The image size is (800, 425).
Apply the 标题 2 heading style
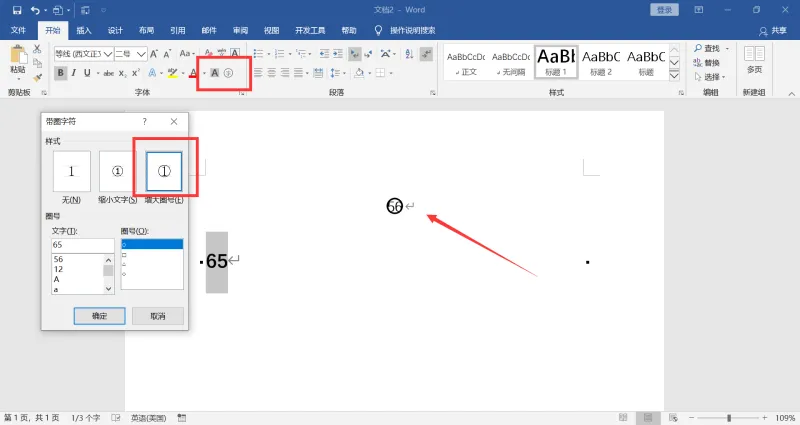click(601, 62)
